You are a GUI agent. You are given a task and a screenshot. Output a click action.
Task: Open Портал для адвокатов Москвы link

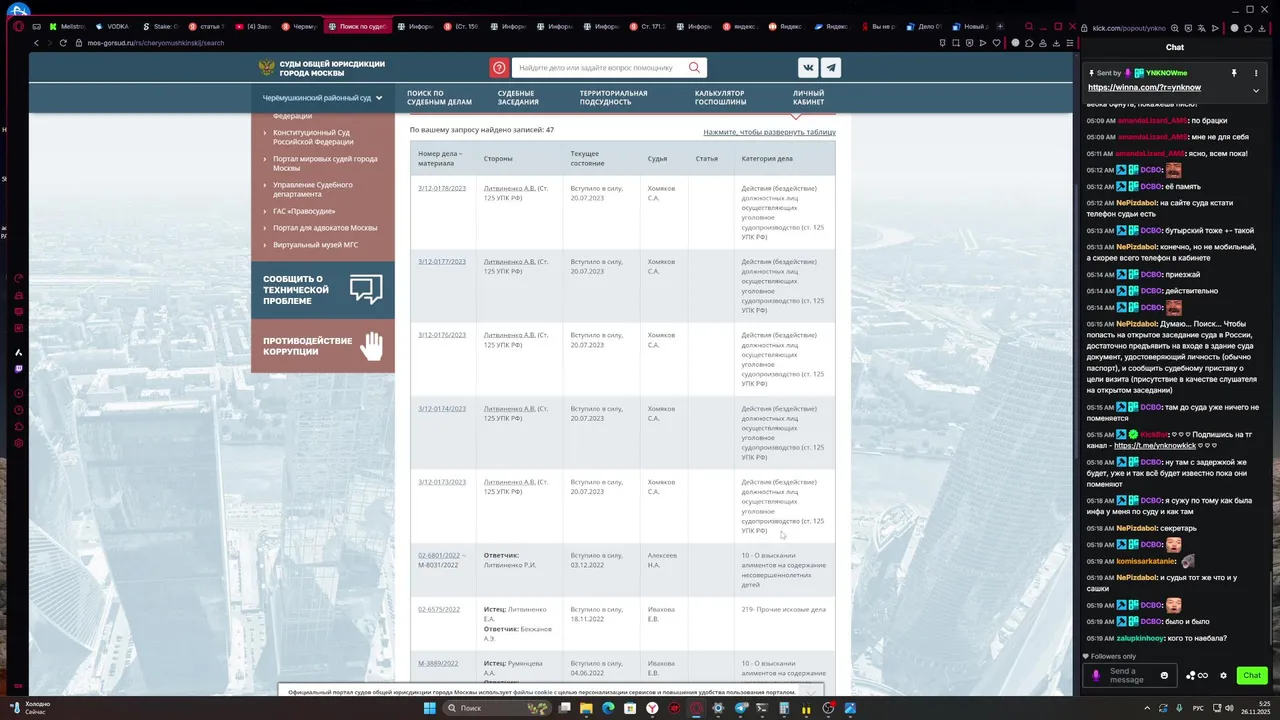tap(325, 228)
